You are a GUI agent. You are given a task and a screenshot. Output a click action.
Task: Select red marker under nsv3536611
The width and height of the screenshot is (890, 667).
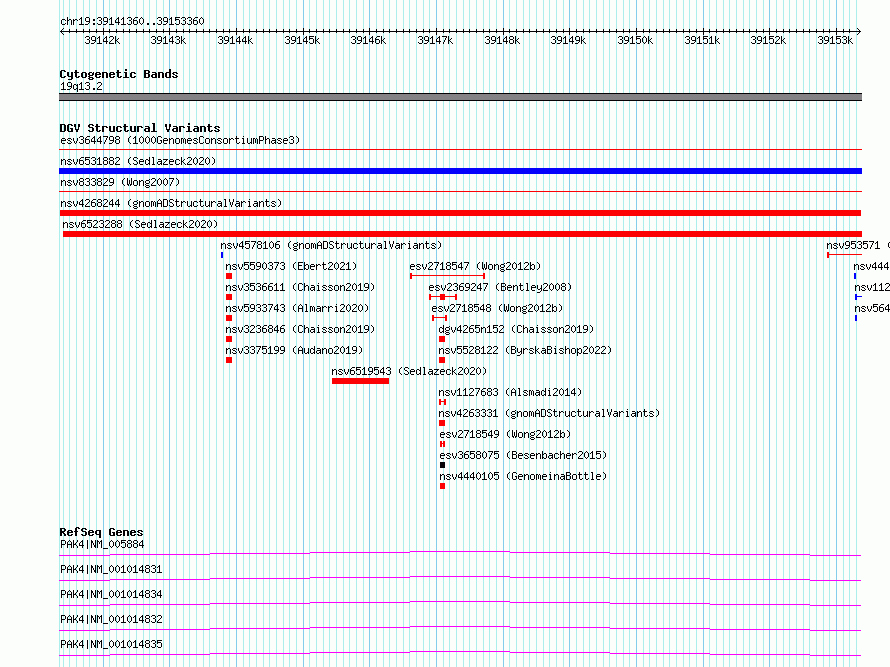pos(229,297)
